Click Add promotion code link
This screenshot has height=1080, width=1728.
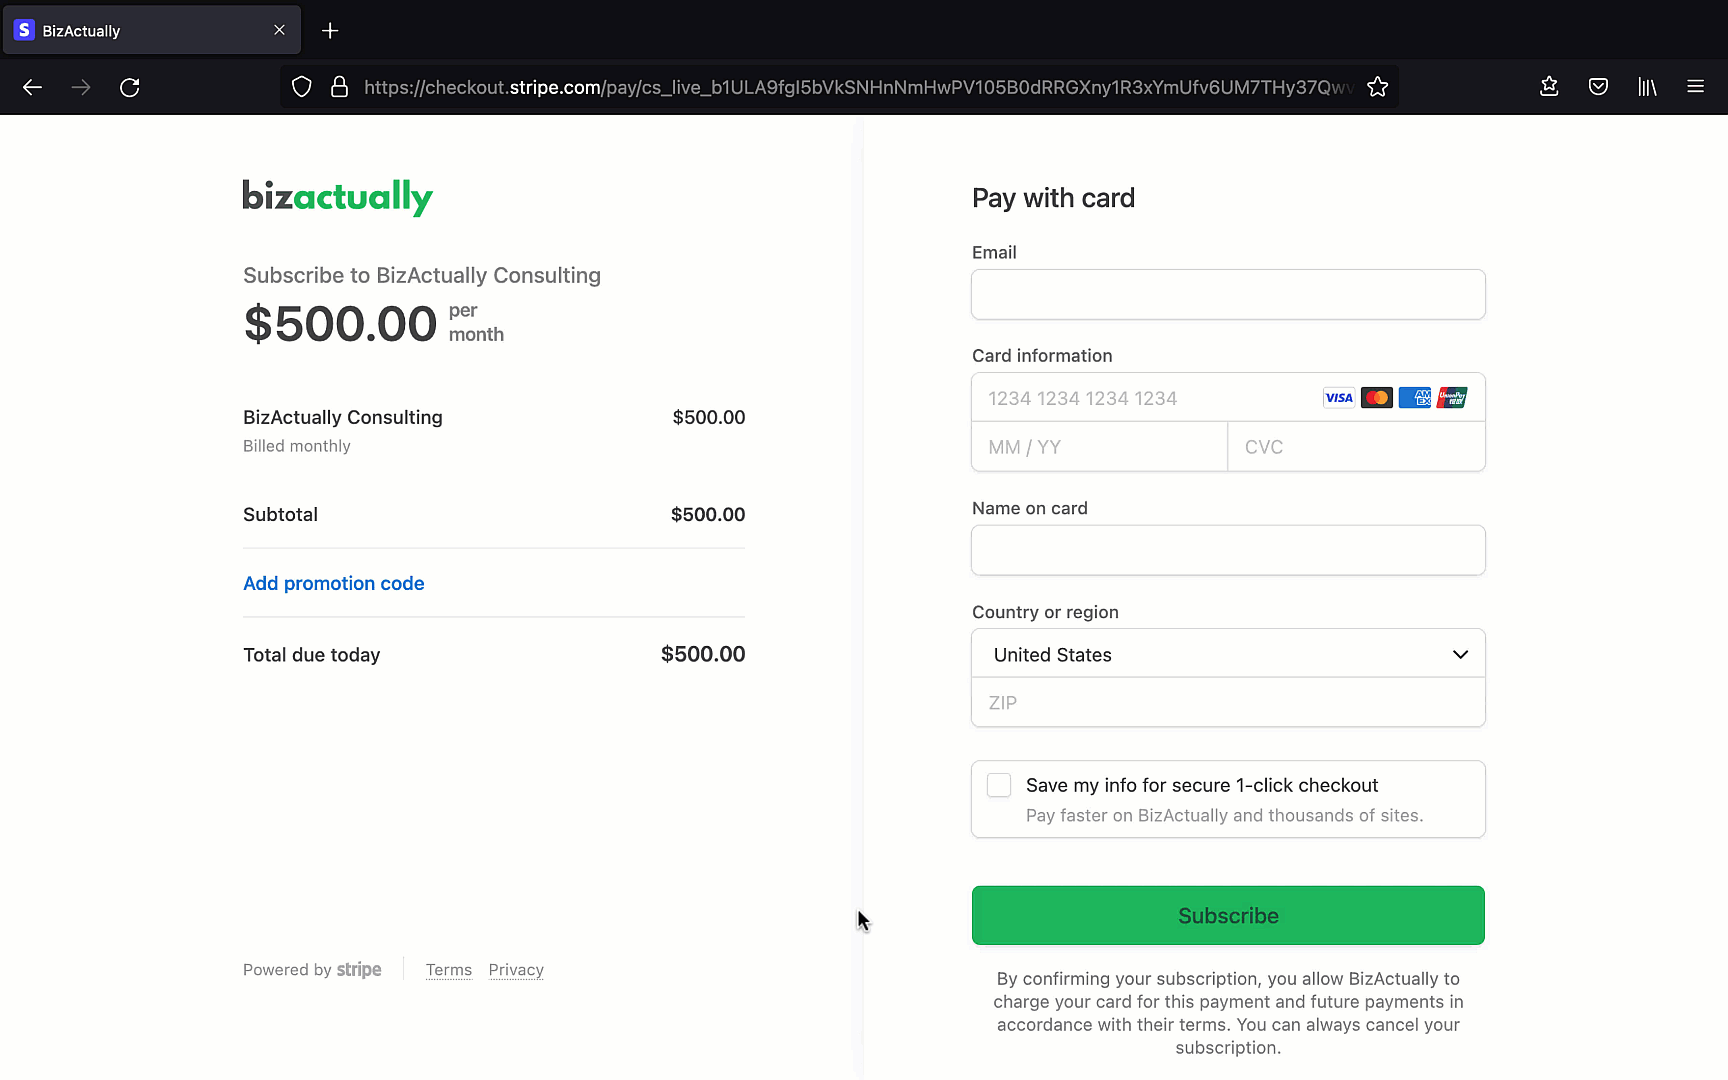click(334, 583)
